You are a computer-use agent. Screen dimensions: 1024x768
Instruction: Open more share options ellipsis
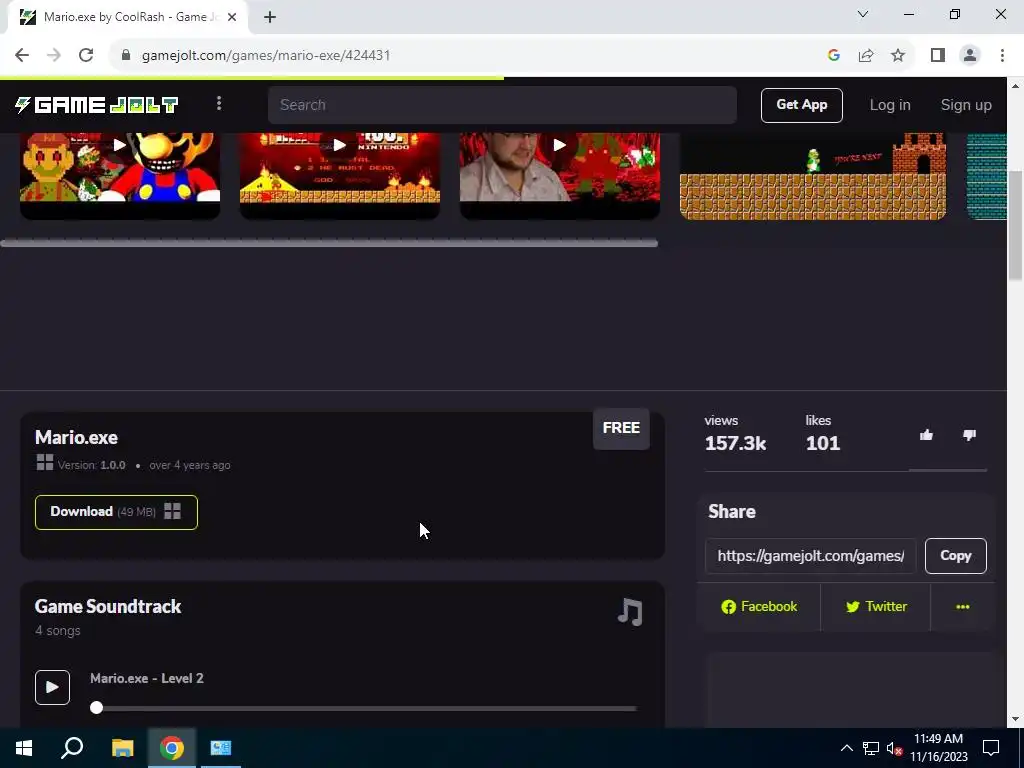click(x=963, y=607)
